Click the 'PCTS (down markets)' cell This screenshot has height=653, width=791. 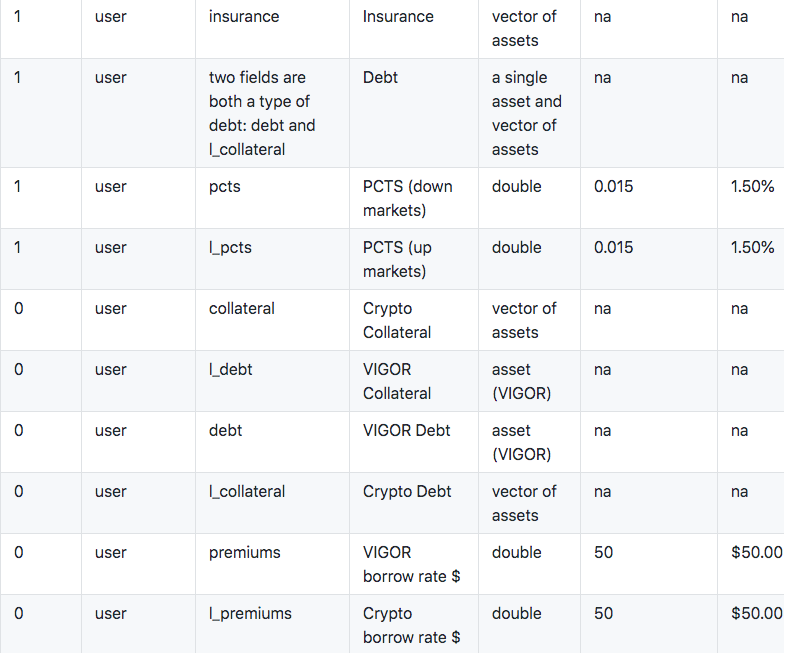pos(407,198)
